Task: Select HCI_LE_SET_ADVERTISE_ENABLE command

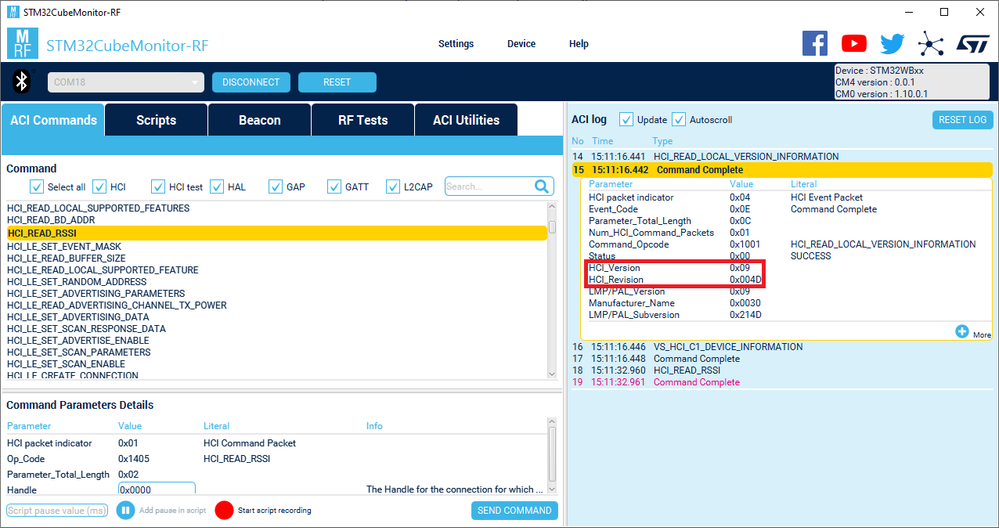Action: (x=78, y=340)
